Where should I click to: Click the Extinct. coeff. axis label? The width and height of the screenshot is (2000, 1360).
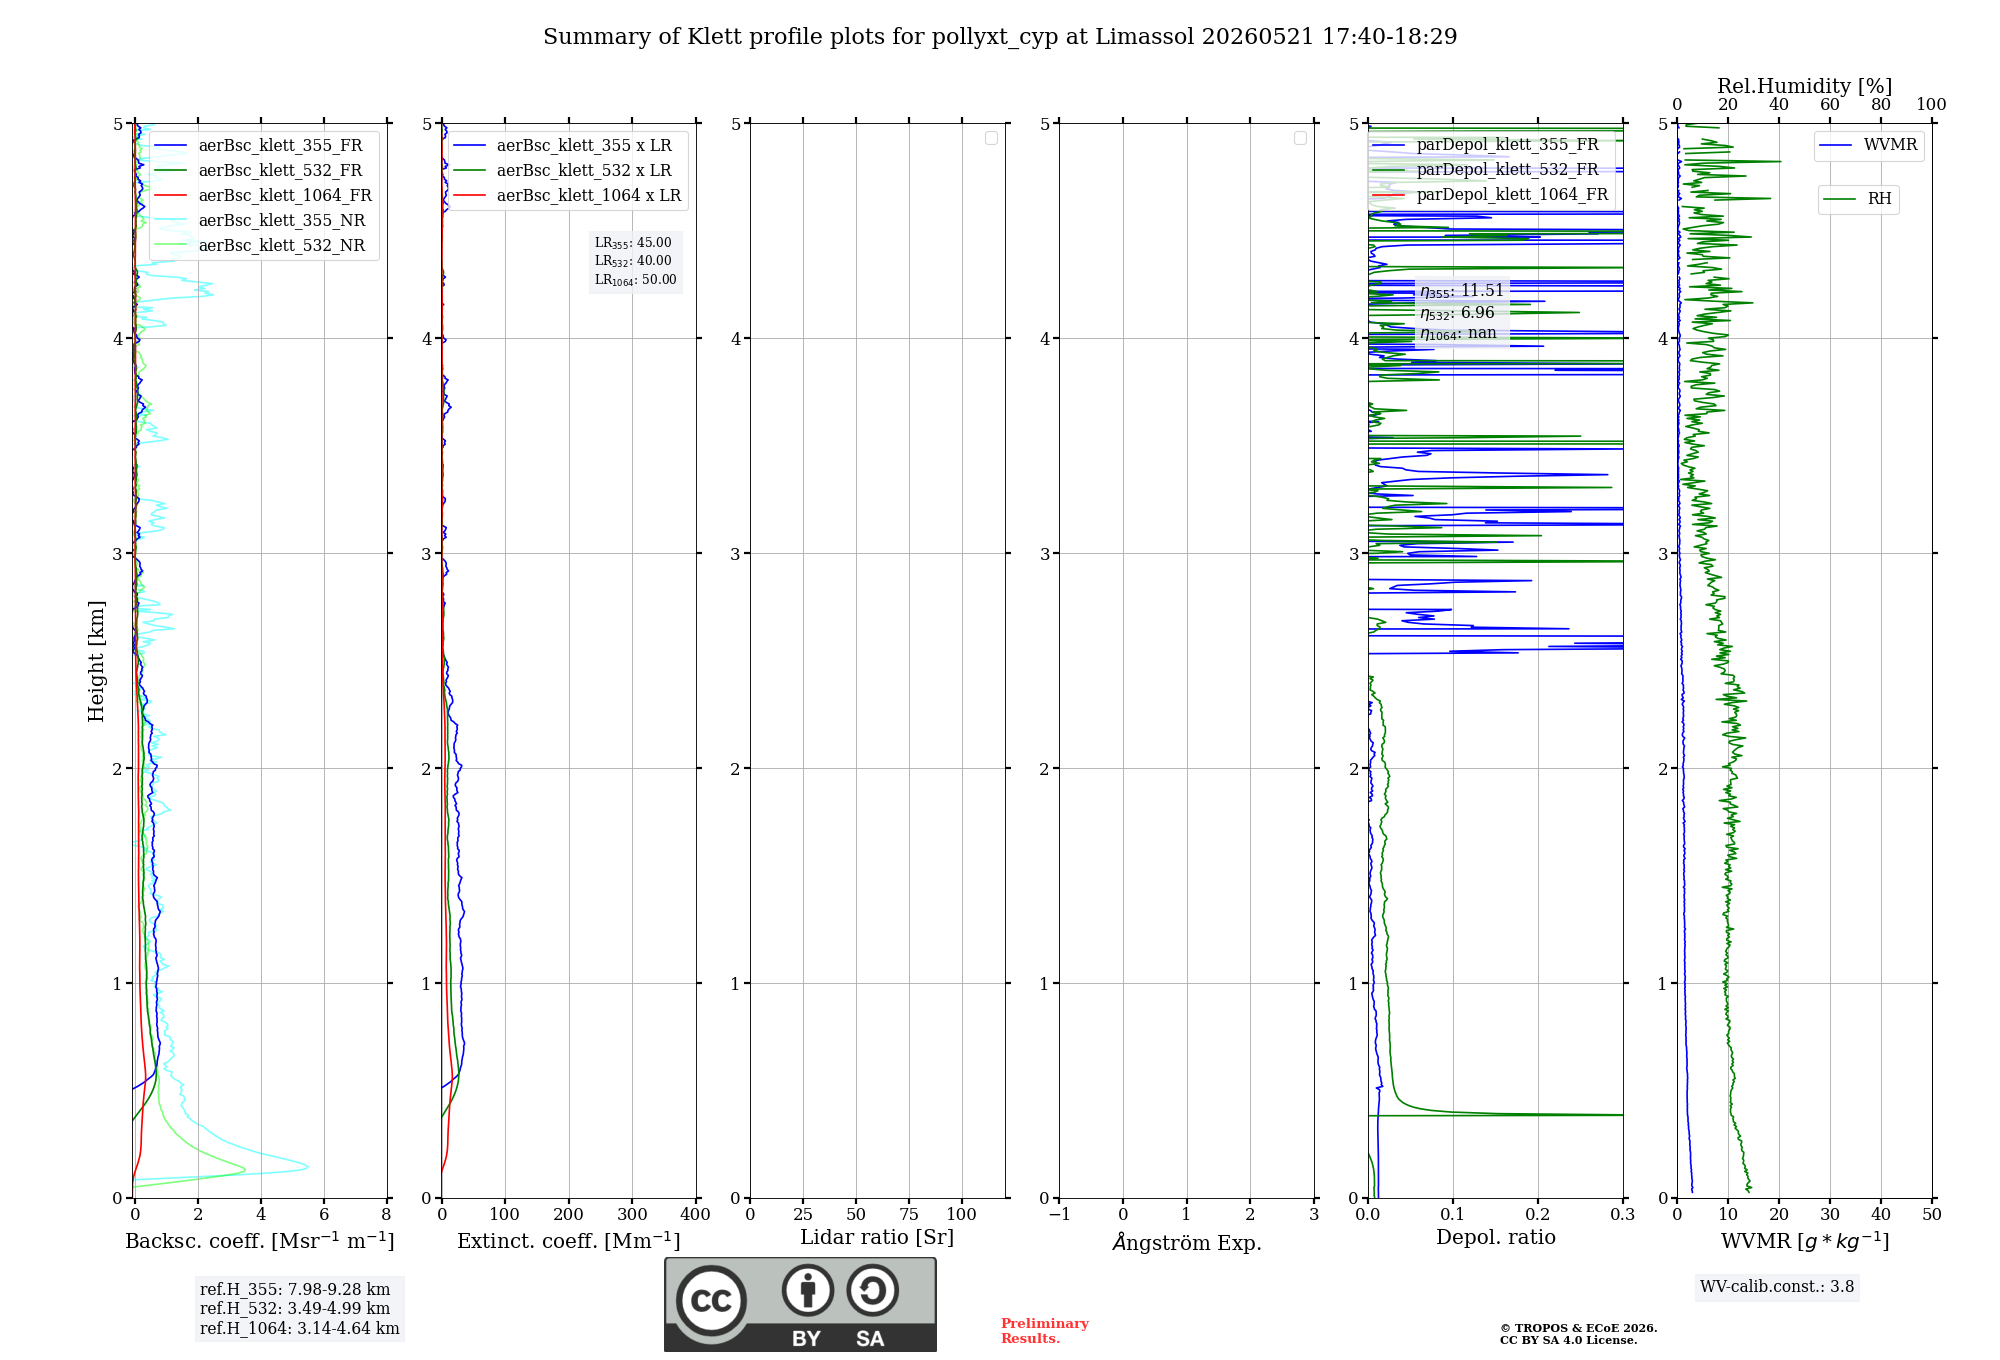coord(569,1241)
